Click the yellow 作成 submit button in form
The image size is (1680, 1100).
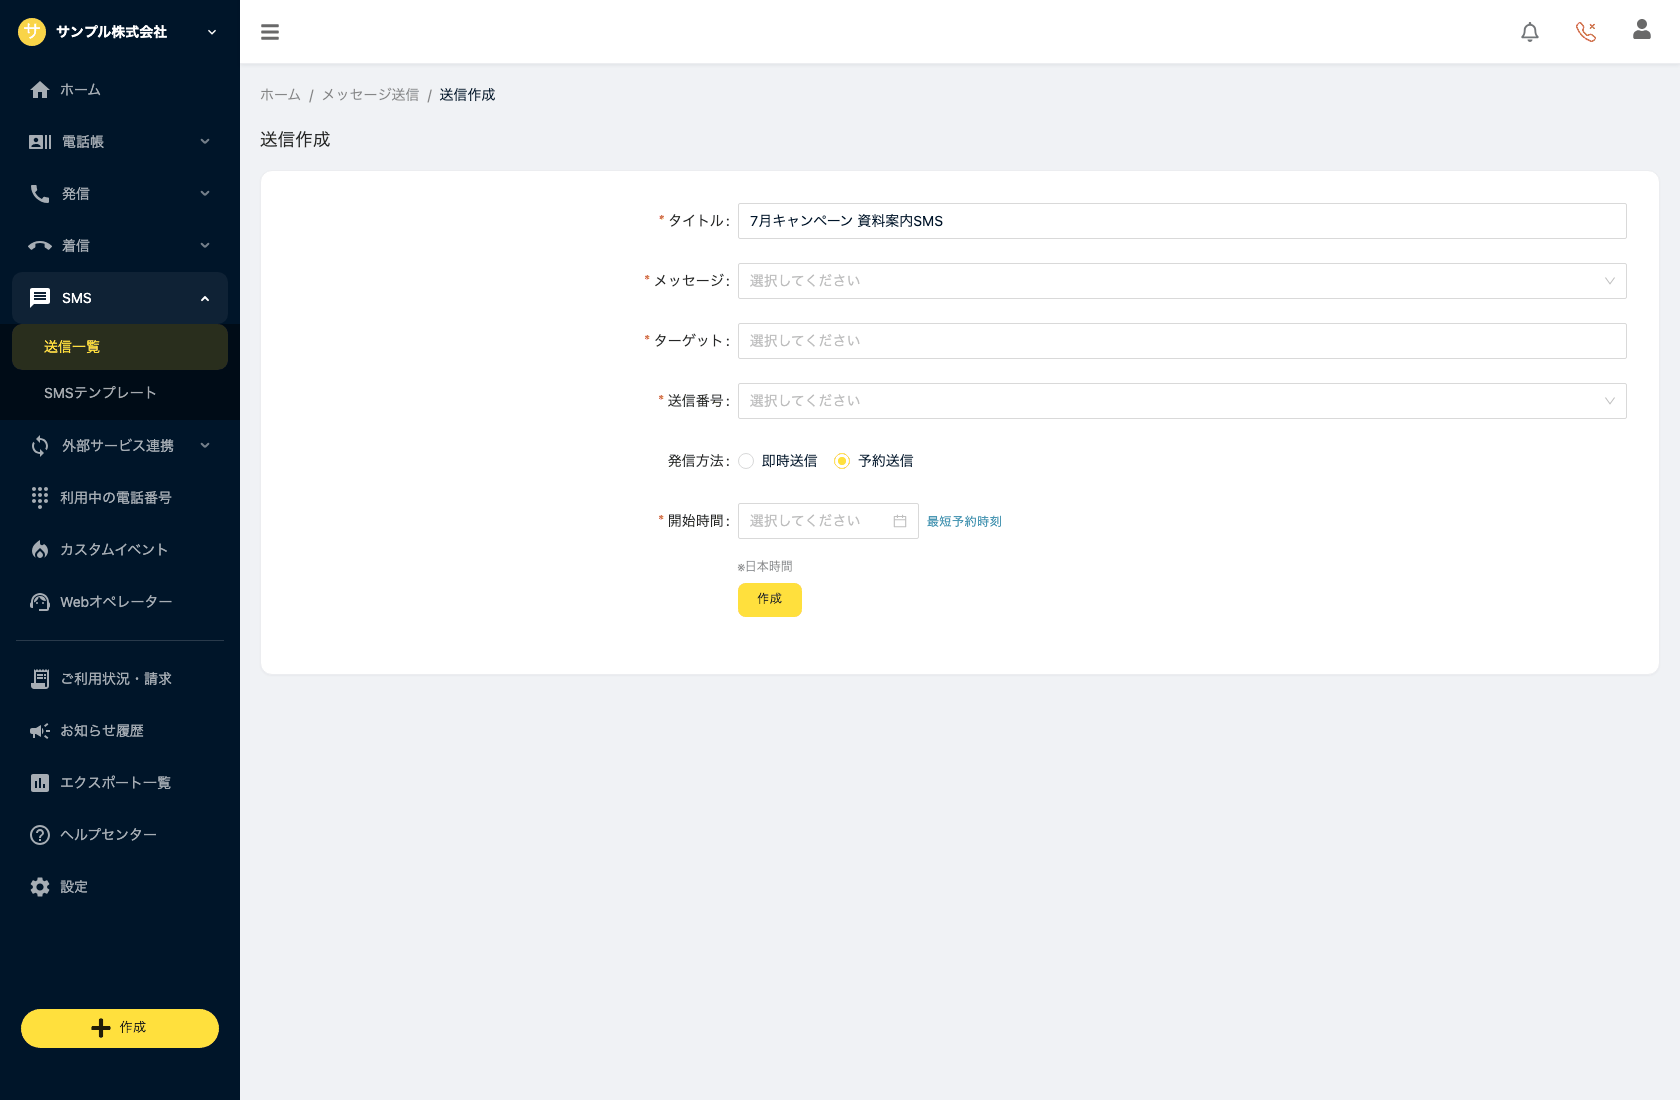770,600
